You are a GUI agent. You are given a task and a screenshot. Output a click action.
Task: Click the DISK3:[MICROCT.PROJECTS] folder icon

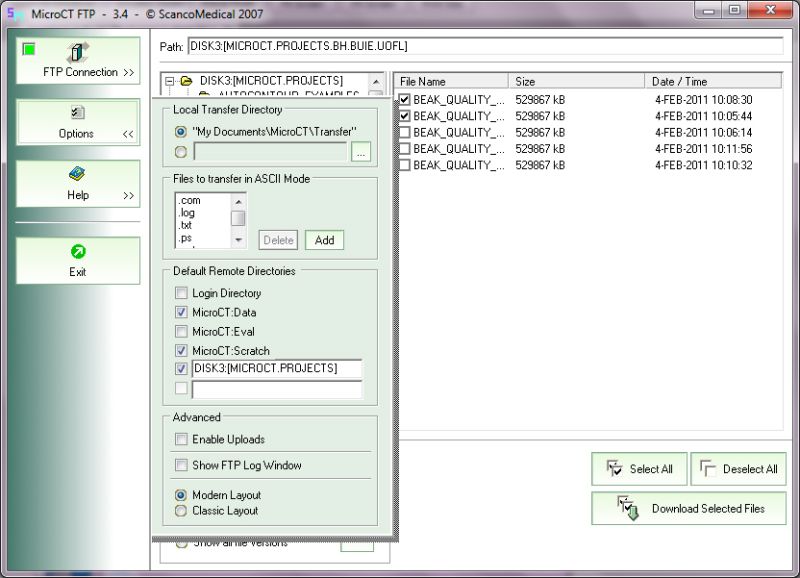[x=187, y=81]
